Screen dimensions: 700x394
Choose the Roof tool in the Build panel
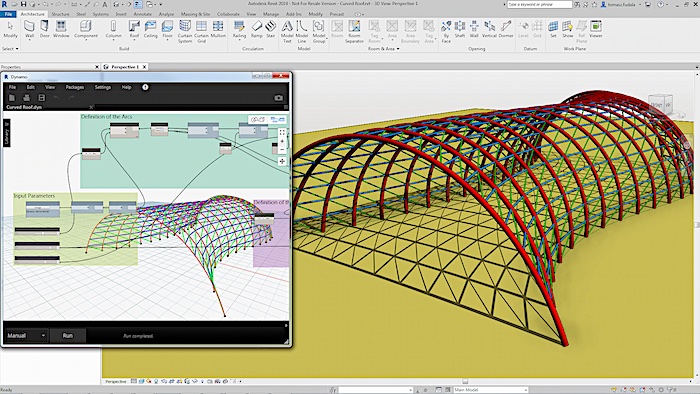(x=134, y=29)
